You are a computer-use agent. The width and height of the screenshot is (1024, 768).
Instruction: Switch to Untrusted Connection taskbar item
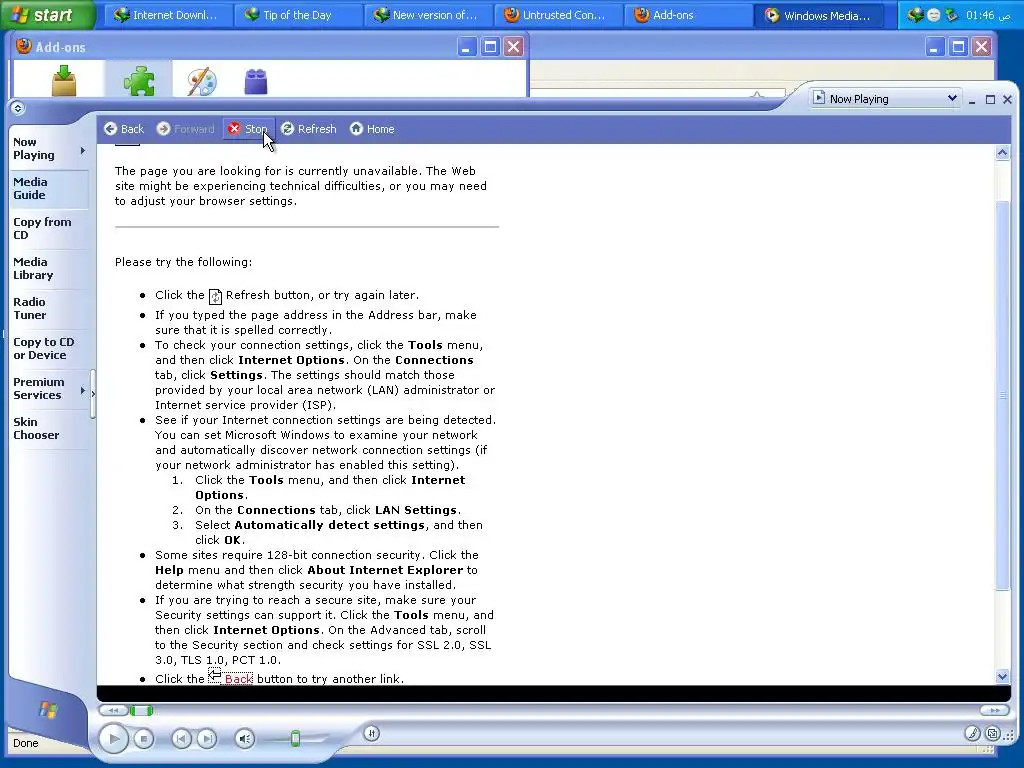point(556,15)
